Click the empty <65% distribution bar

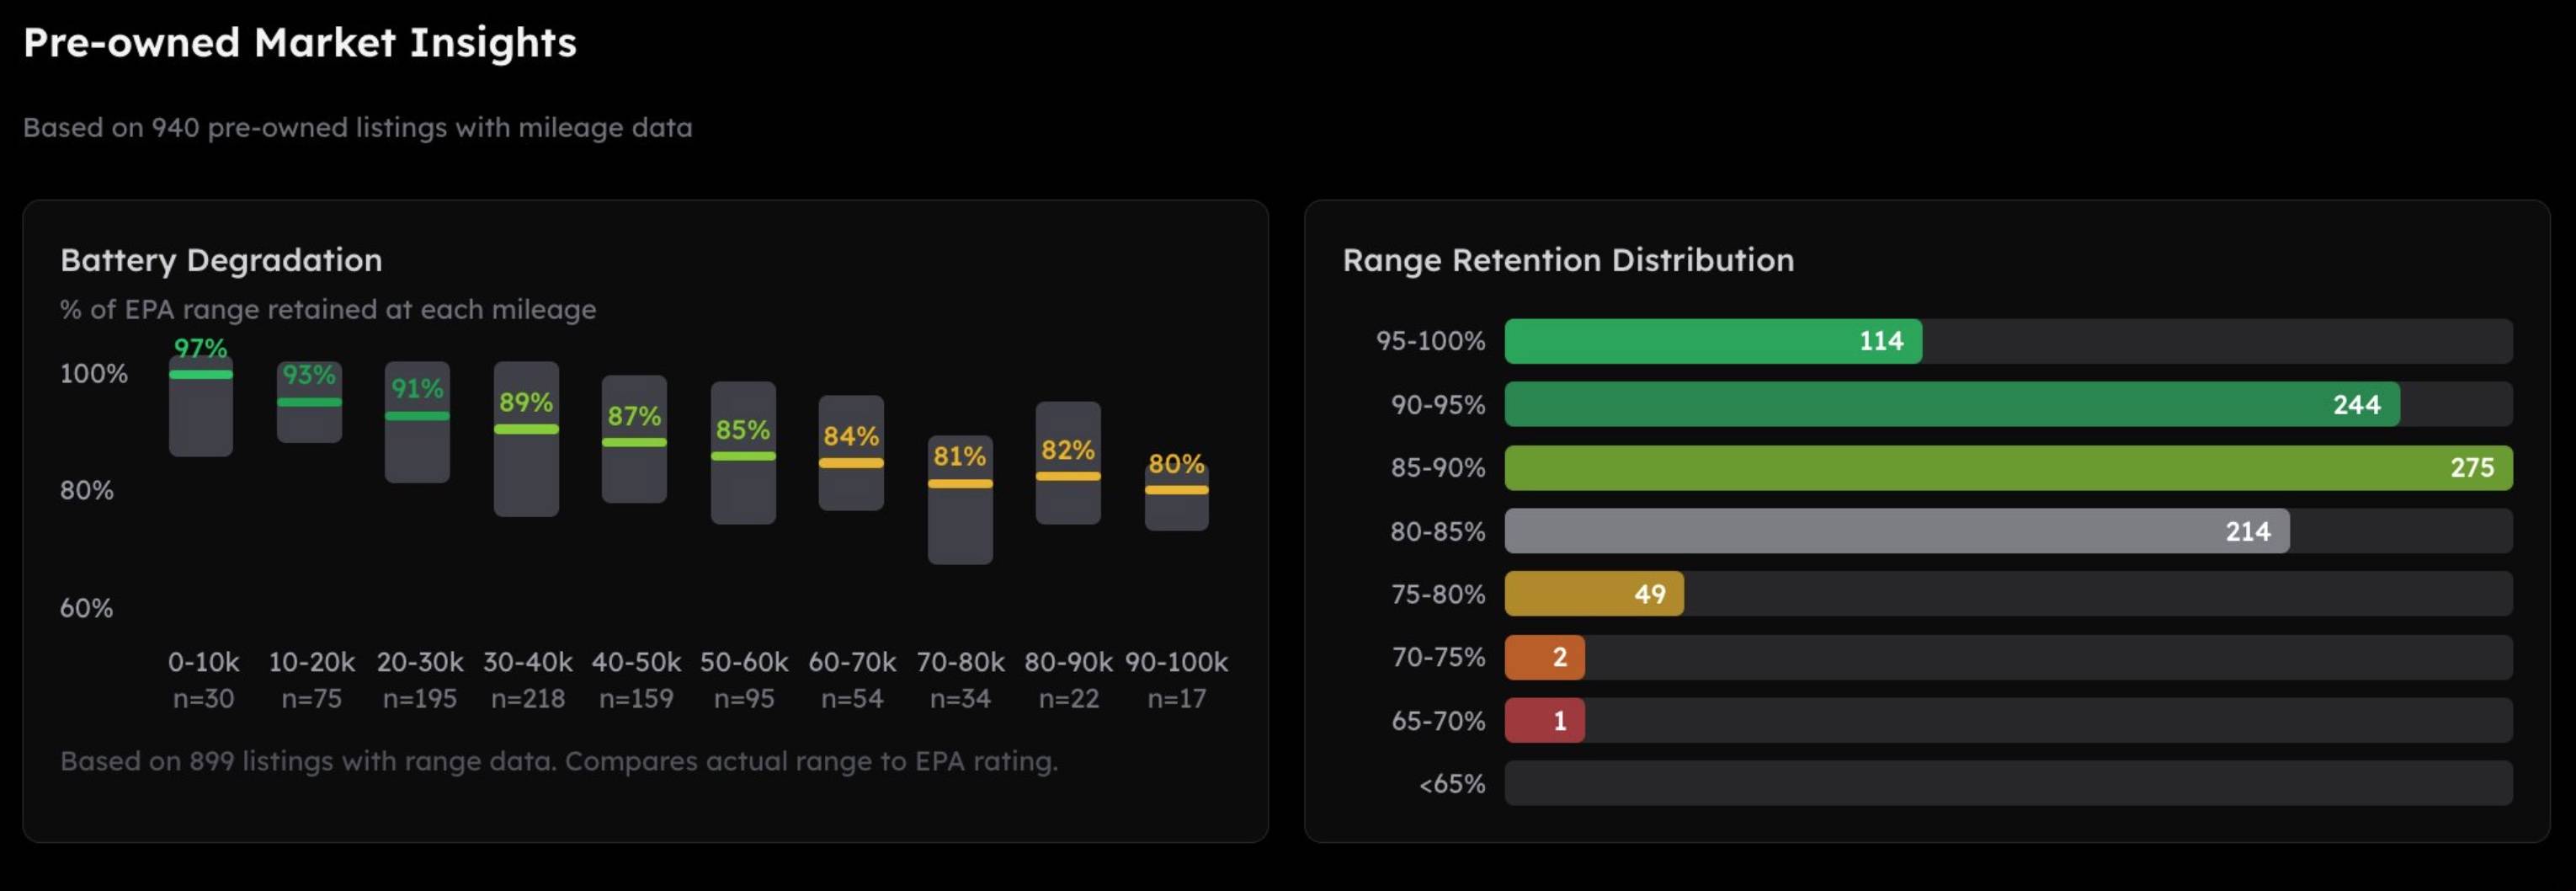2007,783
